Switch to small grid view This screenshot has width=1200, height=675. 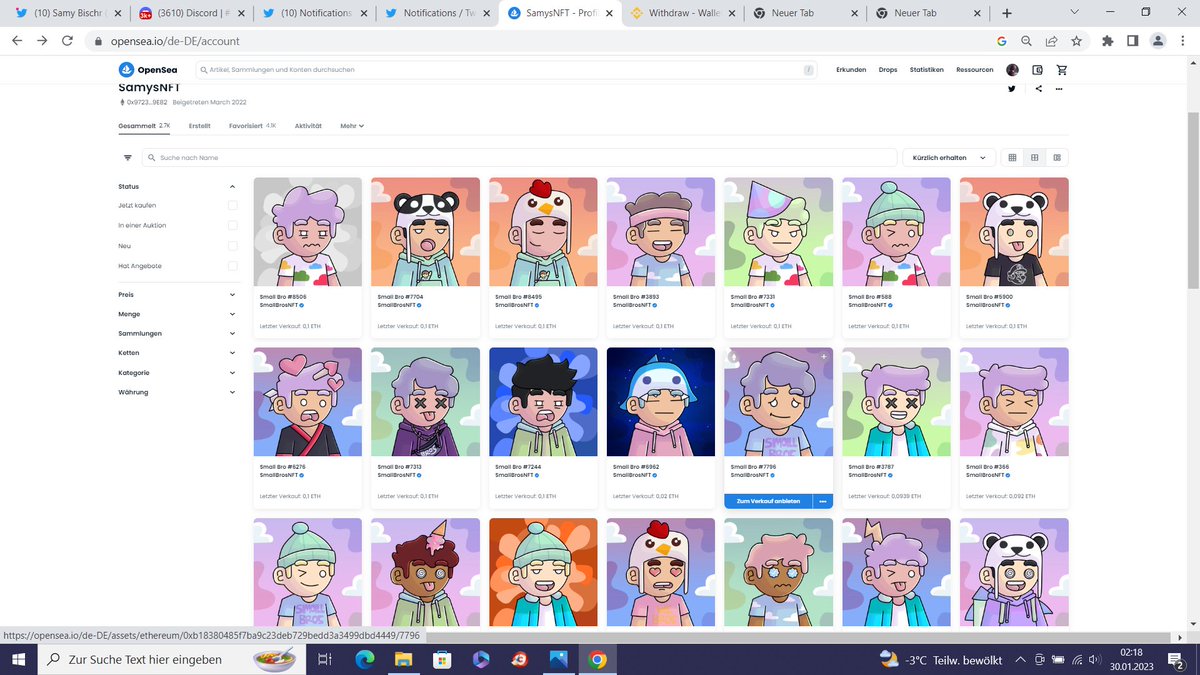tap(1012, 158)
